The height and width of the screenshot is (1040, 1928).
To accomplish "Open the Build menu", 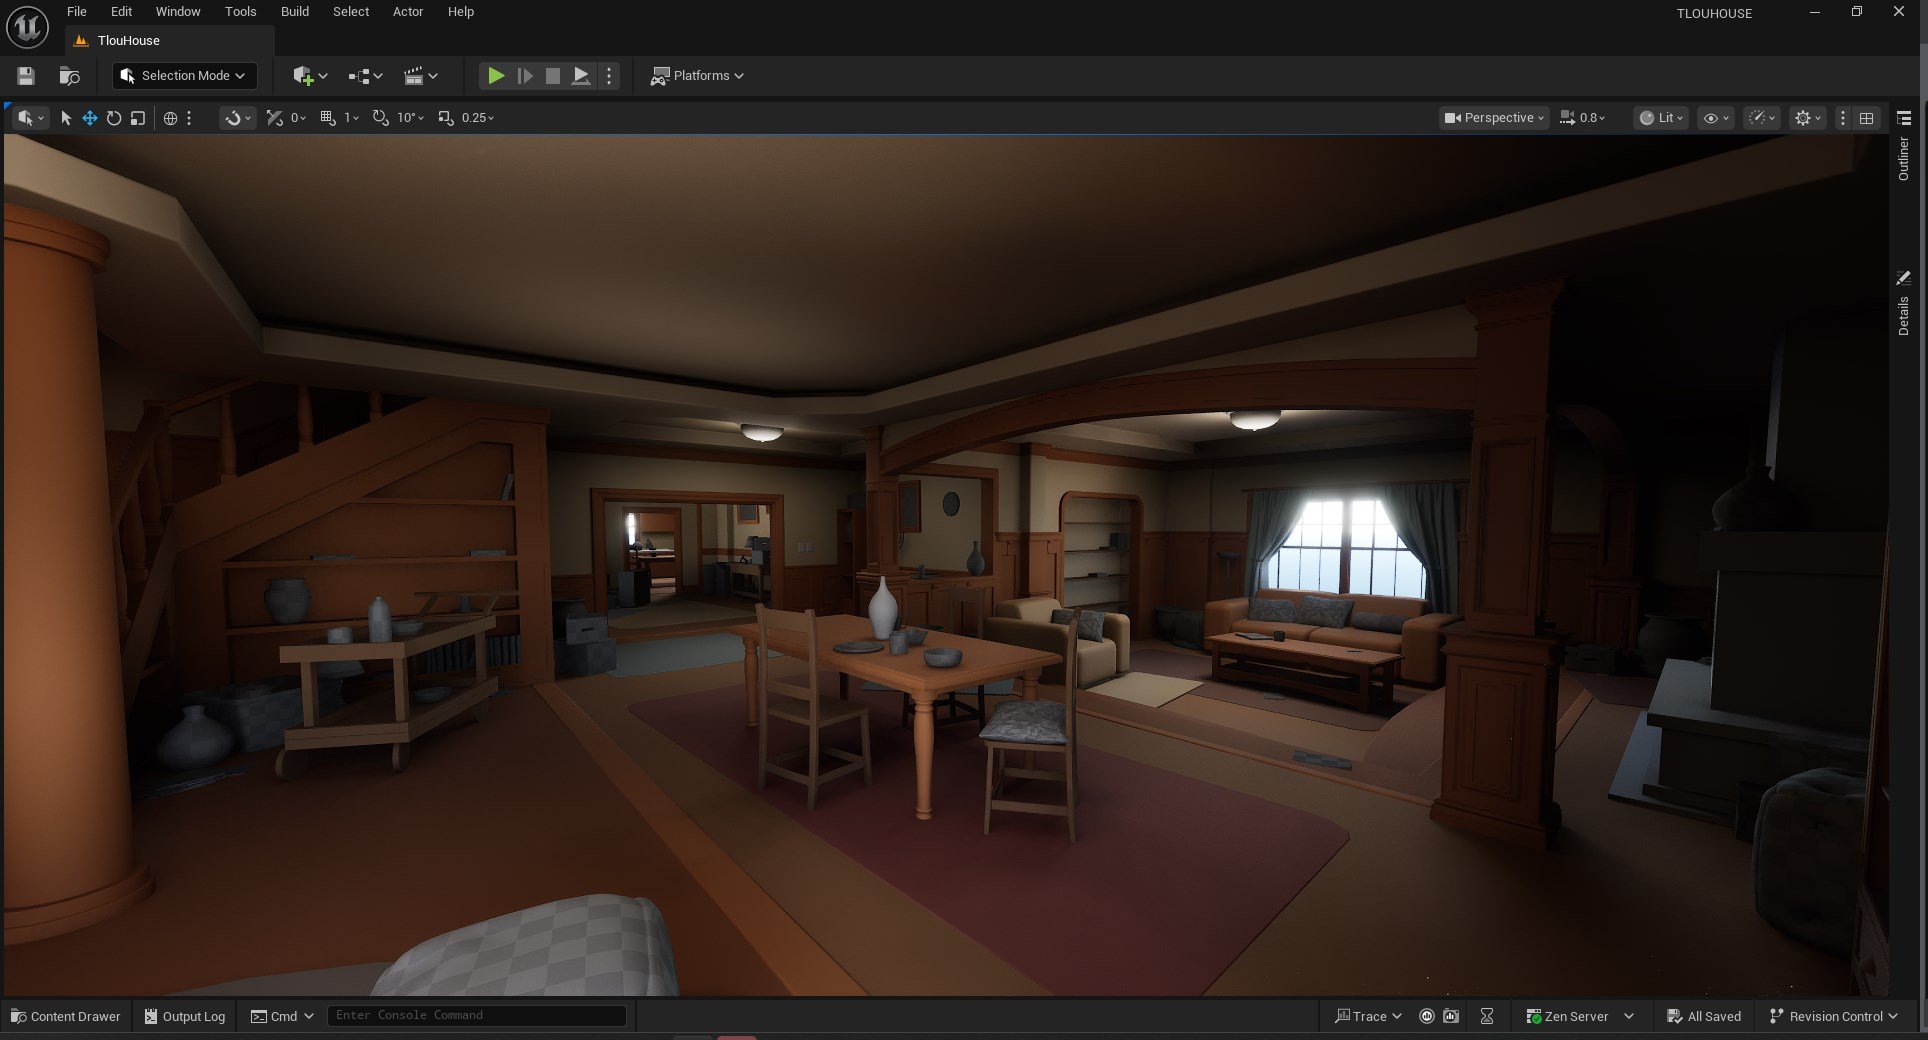I will [294, 12].
